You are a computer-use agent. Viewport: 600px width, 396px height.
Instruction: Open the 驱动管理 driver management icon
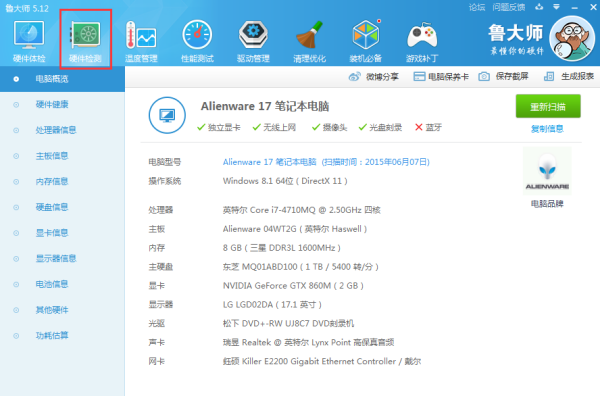(x=253, y=35)
